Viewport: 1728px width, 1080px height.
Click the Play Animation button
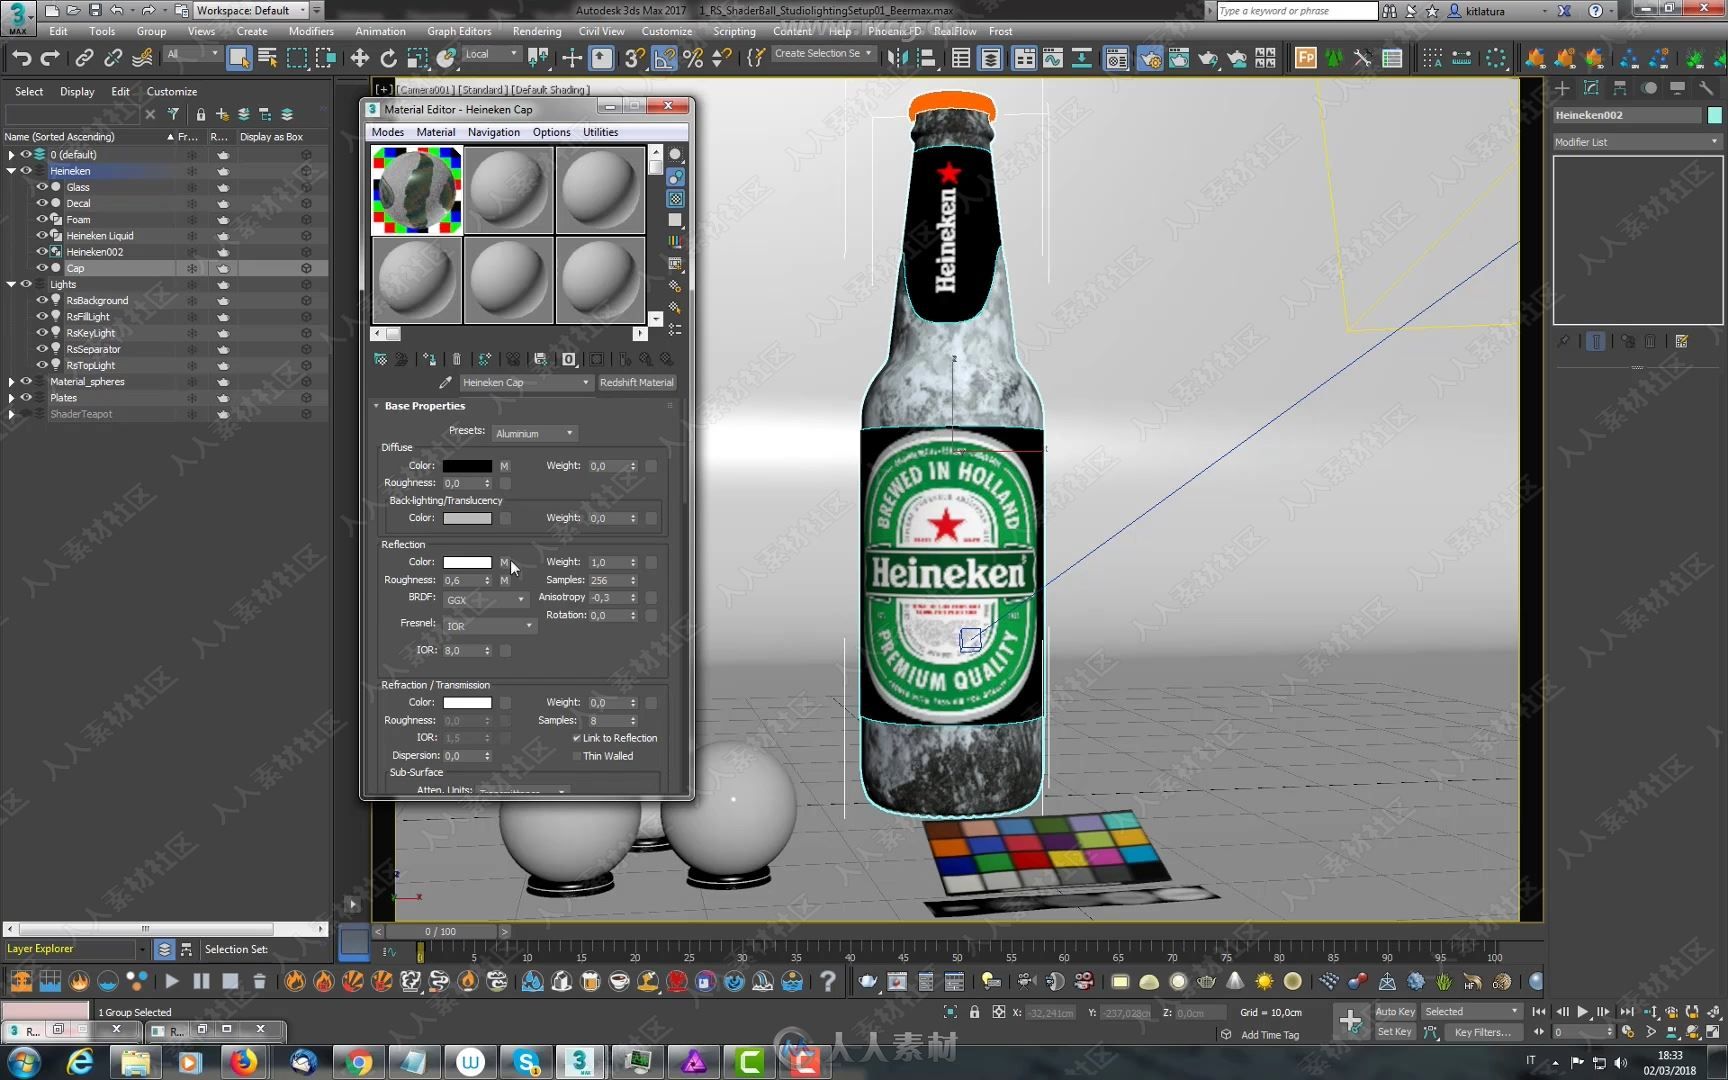[x=1583, y=1012]
